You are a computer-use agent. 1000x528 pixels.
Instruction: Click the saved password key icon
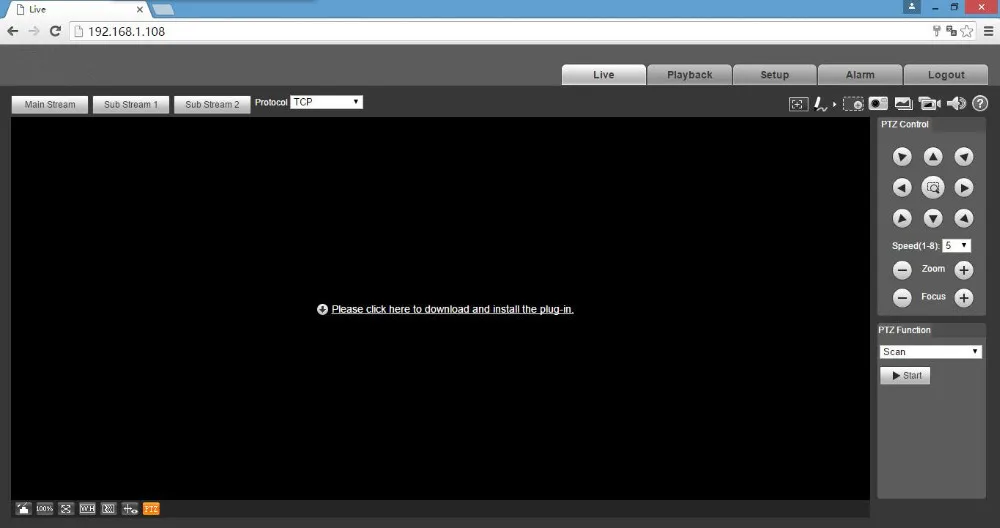[937, 31]
